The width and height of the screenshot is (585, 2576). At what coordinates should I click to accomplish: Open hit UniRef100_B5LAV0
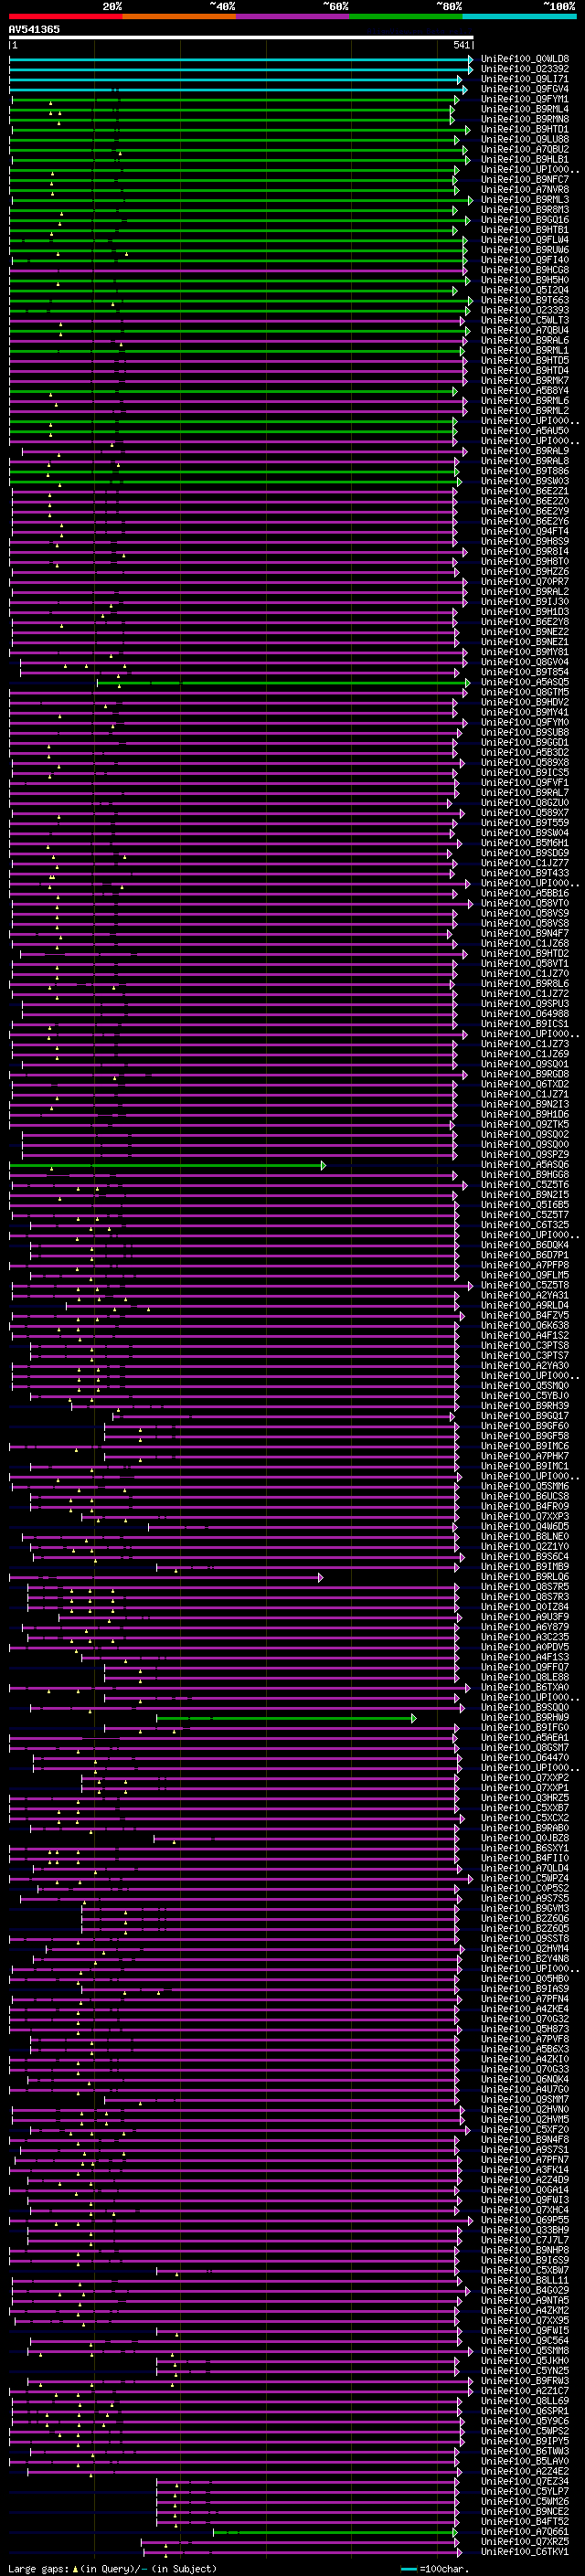[524, 2461]
